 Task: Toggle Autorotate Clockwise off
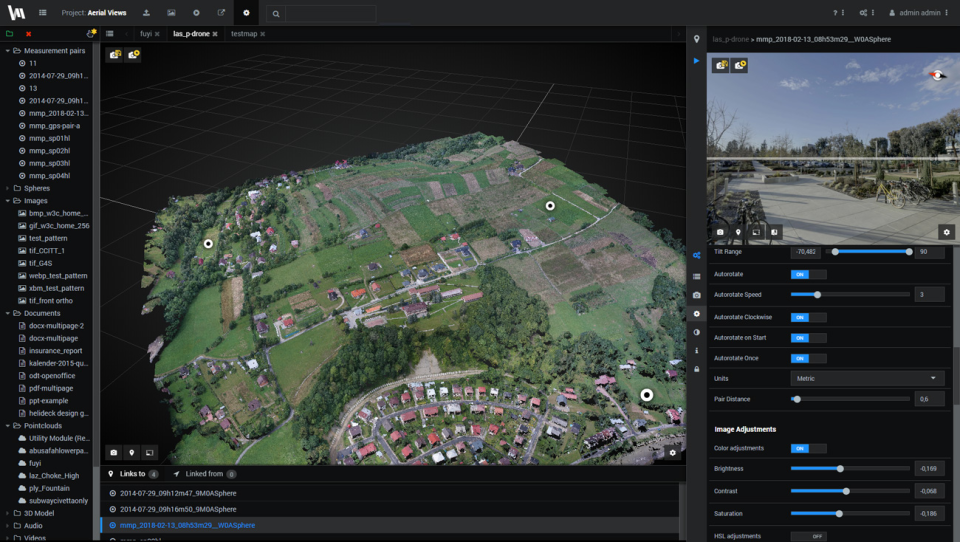click(x=808, y=317)
